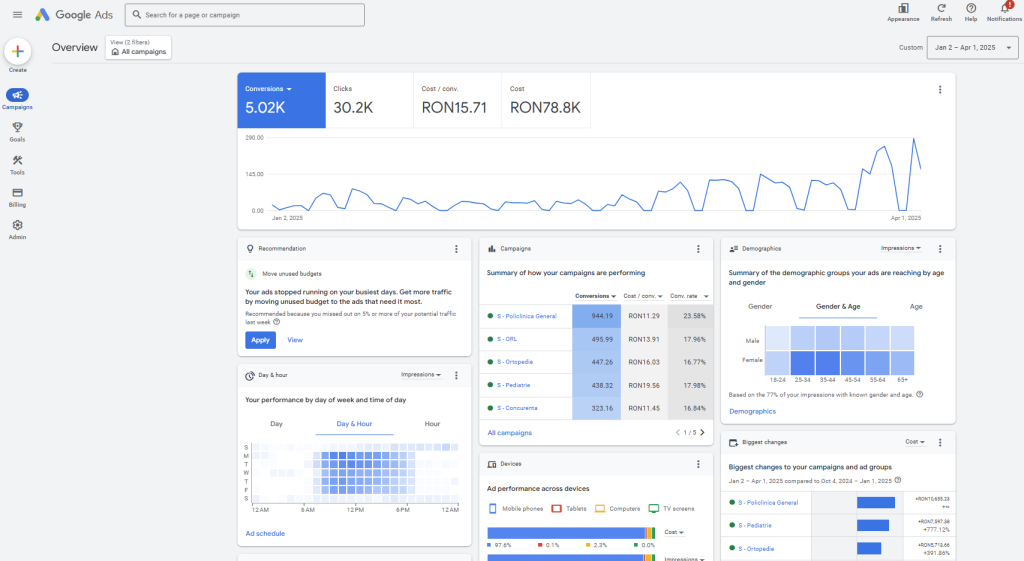Open the Notifications bell
The width and height of the screenshot is (1024, 561).
pos(1004,9)
